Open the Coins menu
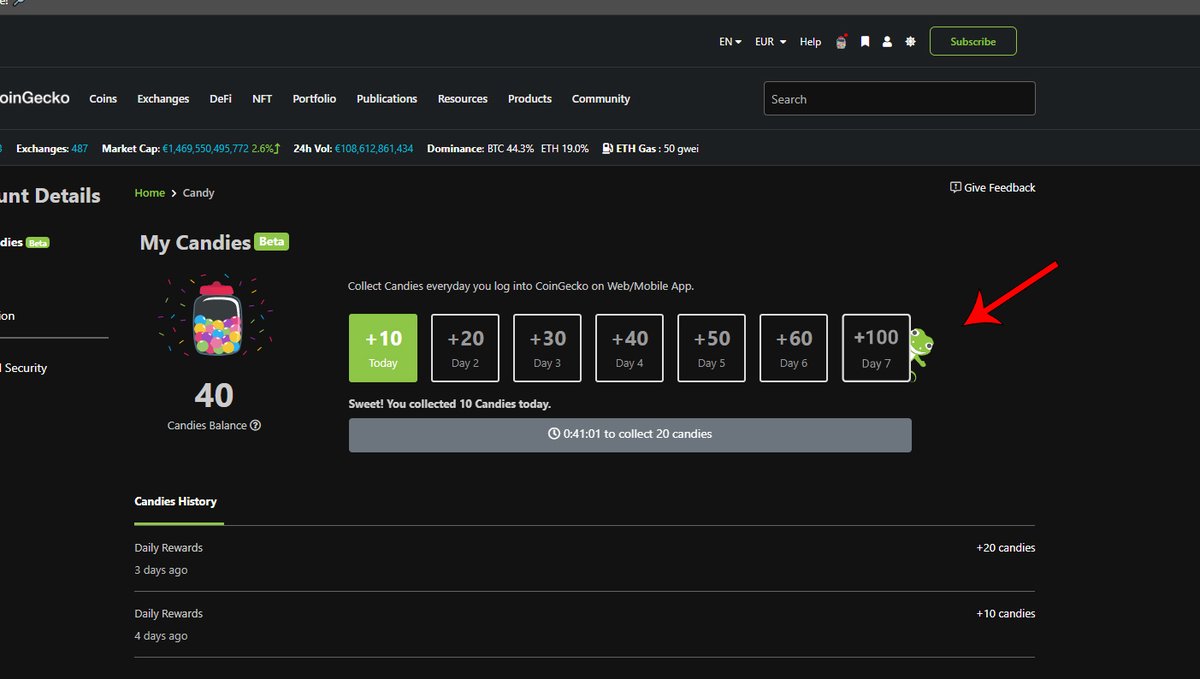1200x679 pixels. tap(103, 99)
